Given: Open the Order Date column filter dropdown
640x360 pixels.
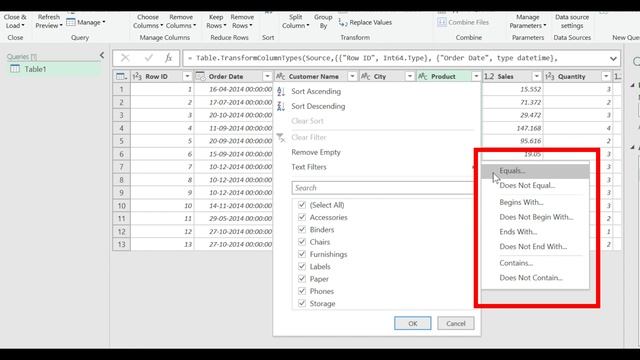Looking at the screenshot, I should (267, 76).
